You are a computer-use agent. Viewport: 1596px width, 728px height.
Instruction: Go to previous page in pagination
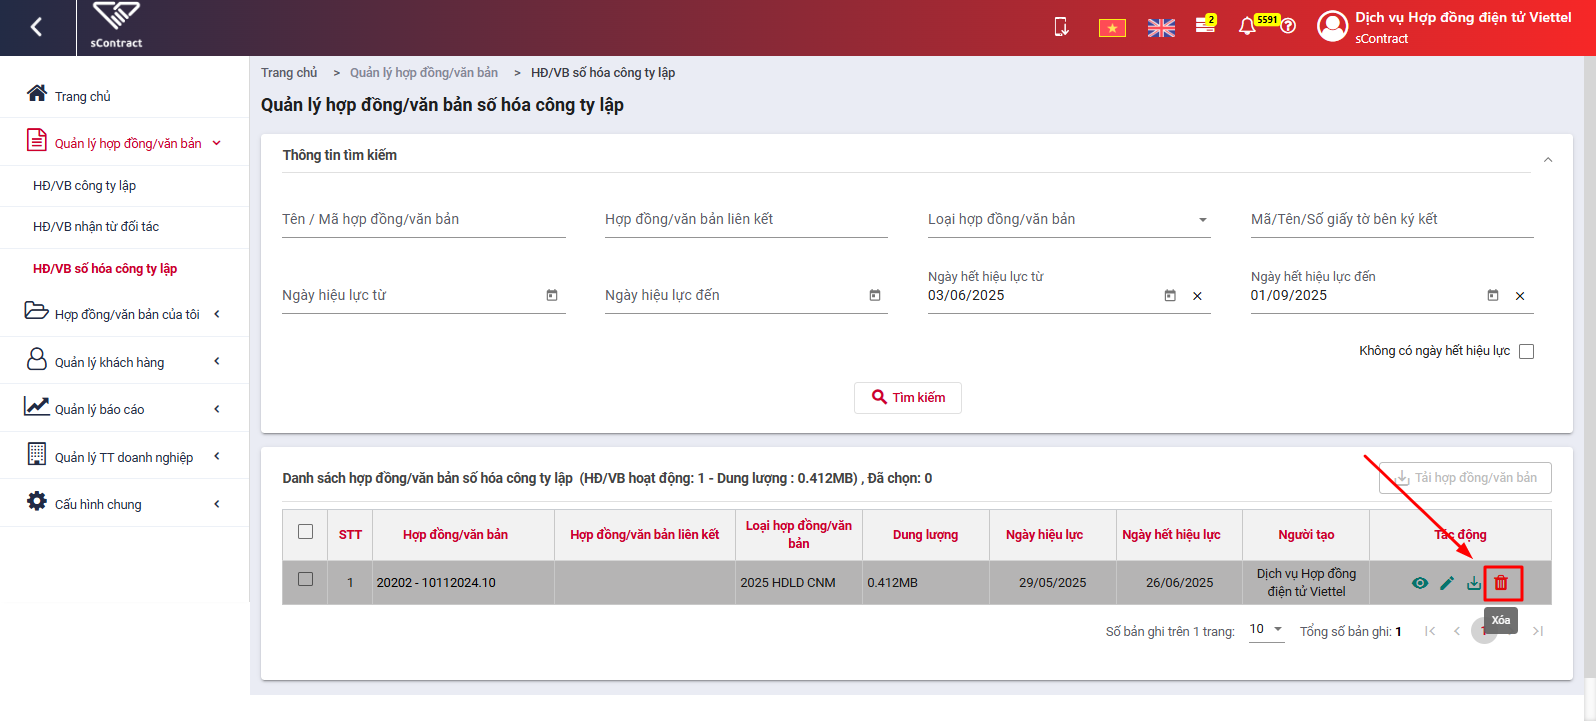(1457, 631)
